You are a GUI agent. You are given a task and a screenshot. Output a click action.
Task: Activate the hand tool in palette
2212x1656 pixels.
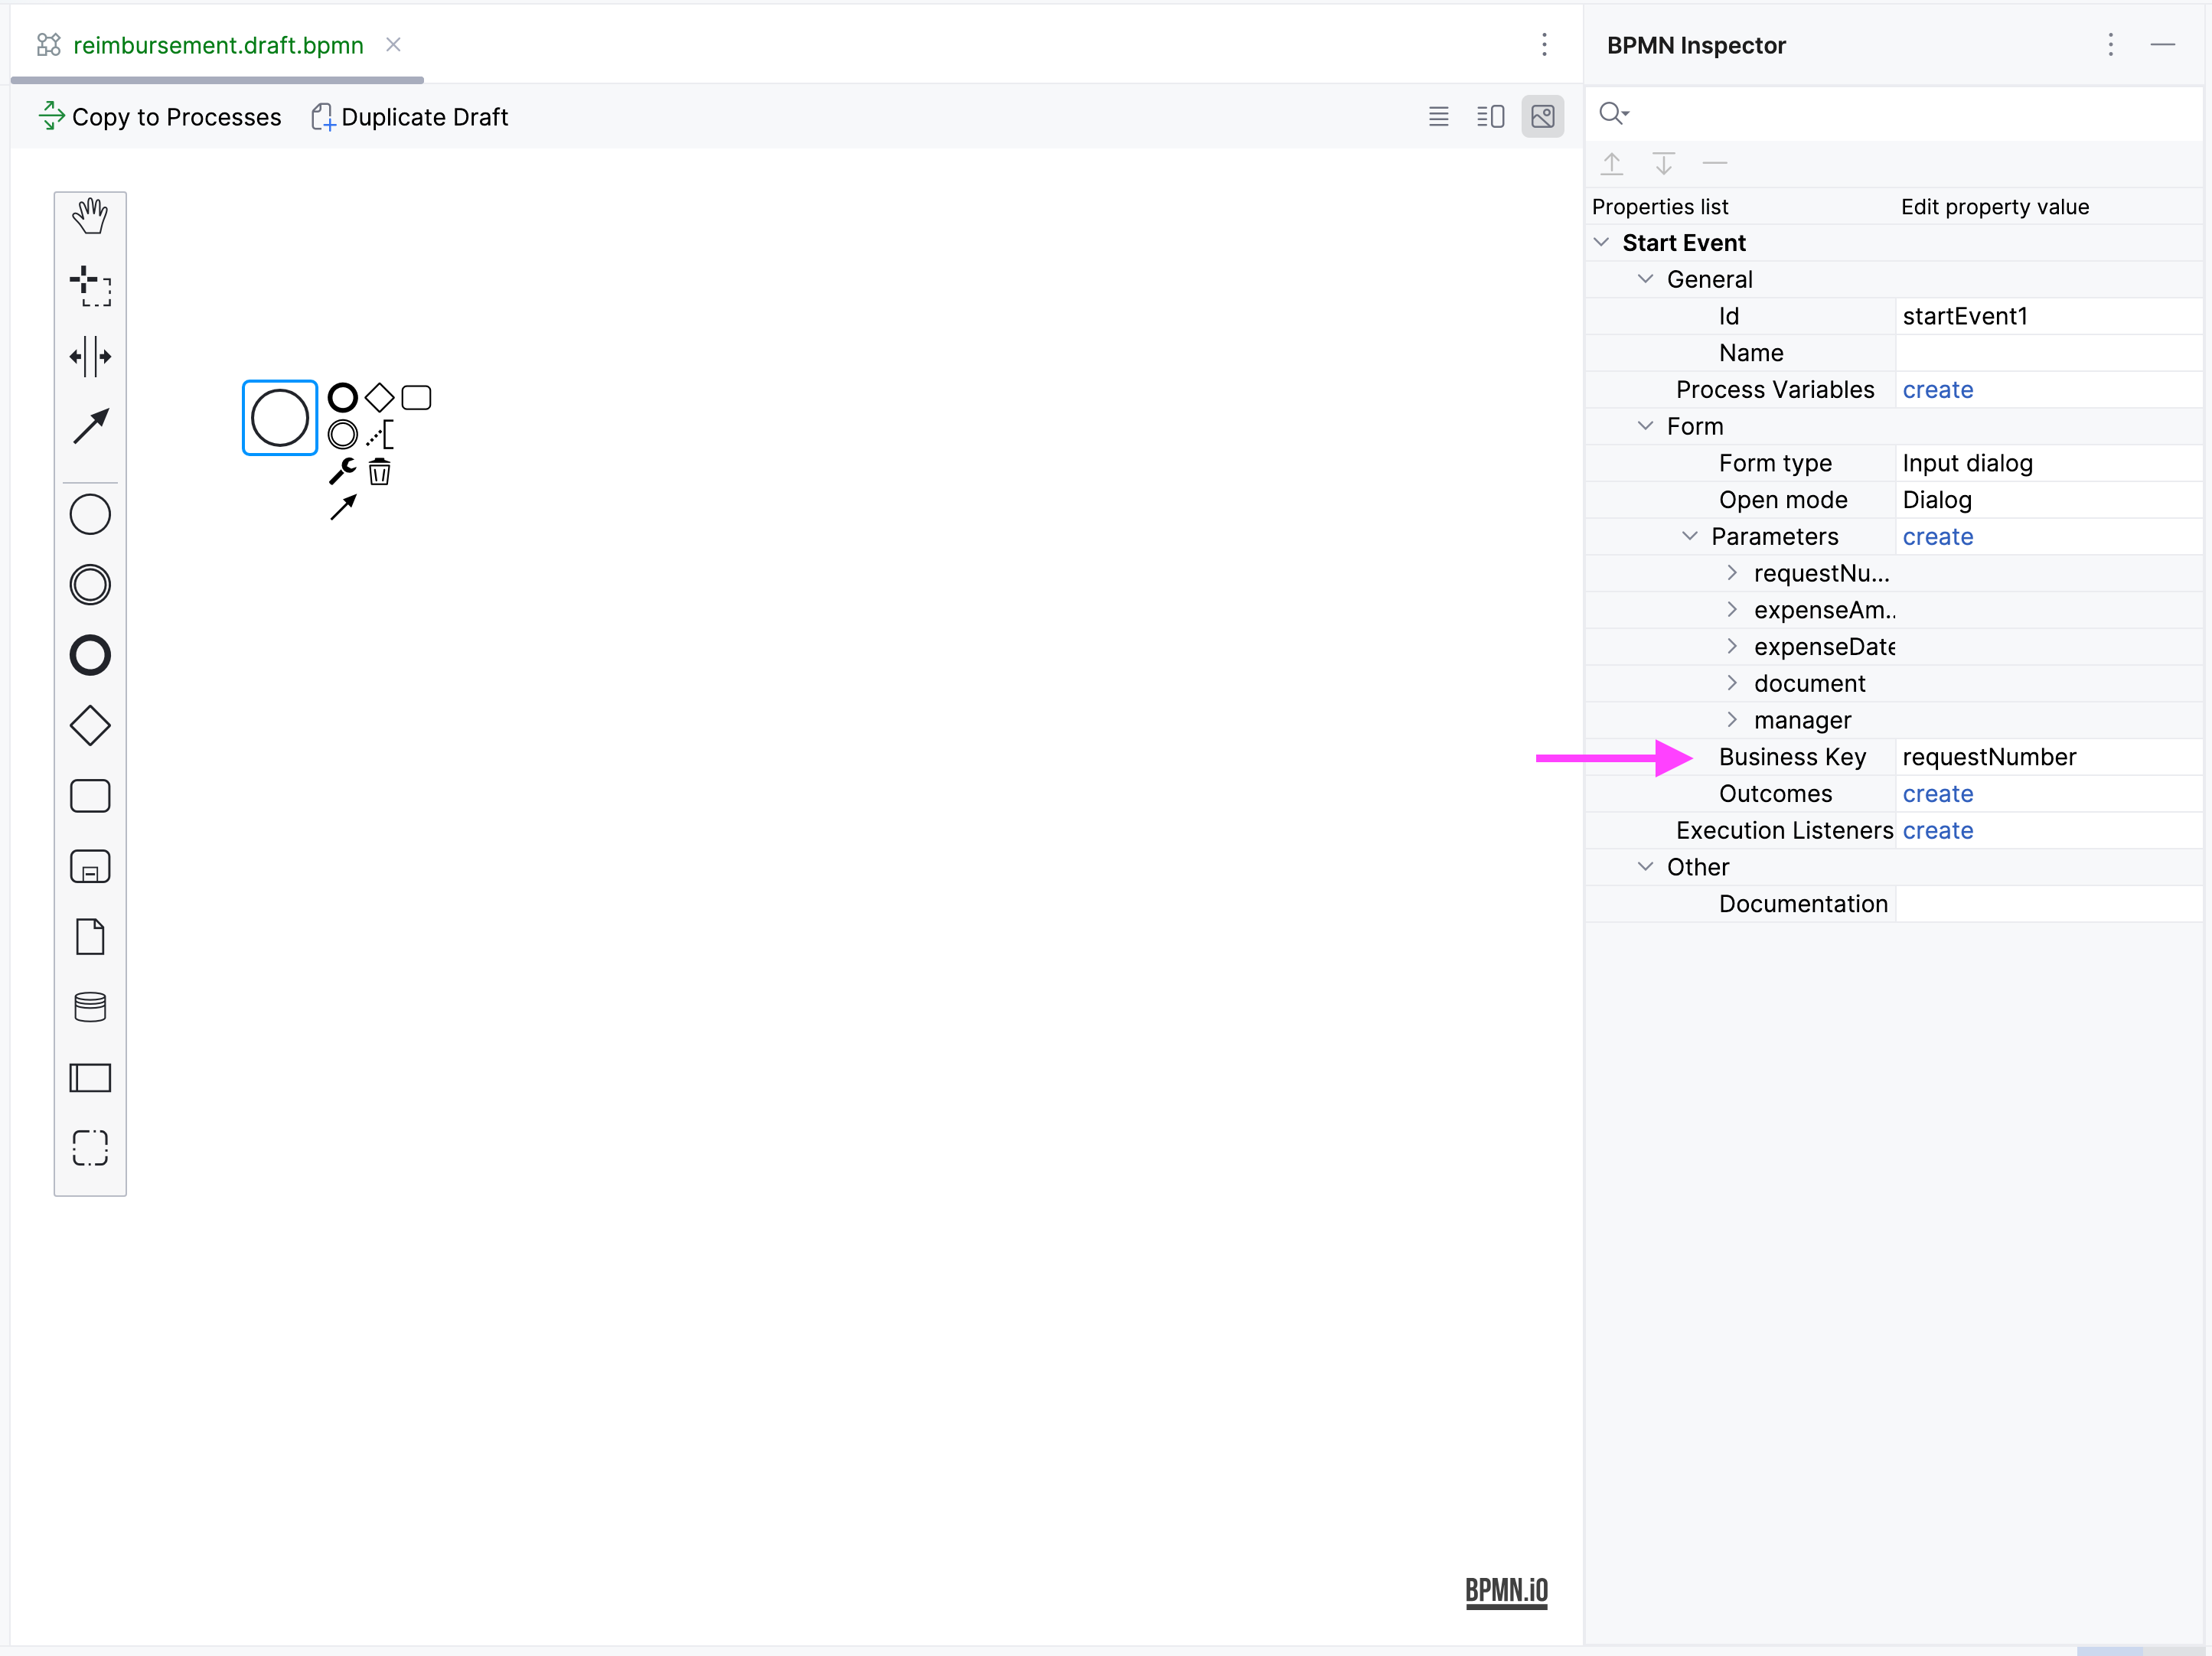[x=90, y=216]
